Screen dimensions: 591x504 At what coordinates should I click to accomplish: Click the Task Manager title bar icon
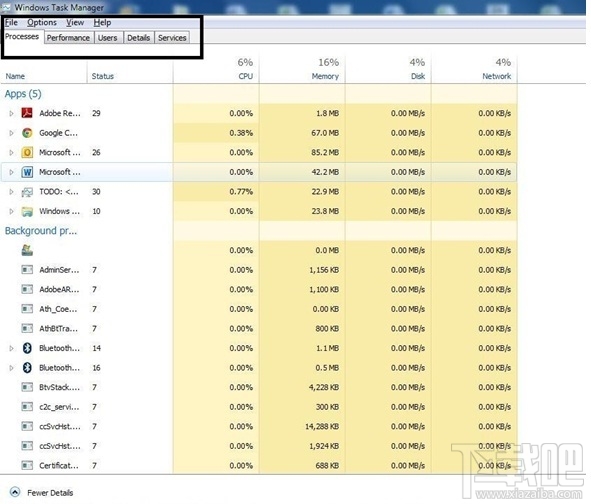pyautogui.click(x=6, y=7)
